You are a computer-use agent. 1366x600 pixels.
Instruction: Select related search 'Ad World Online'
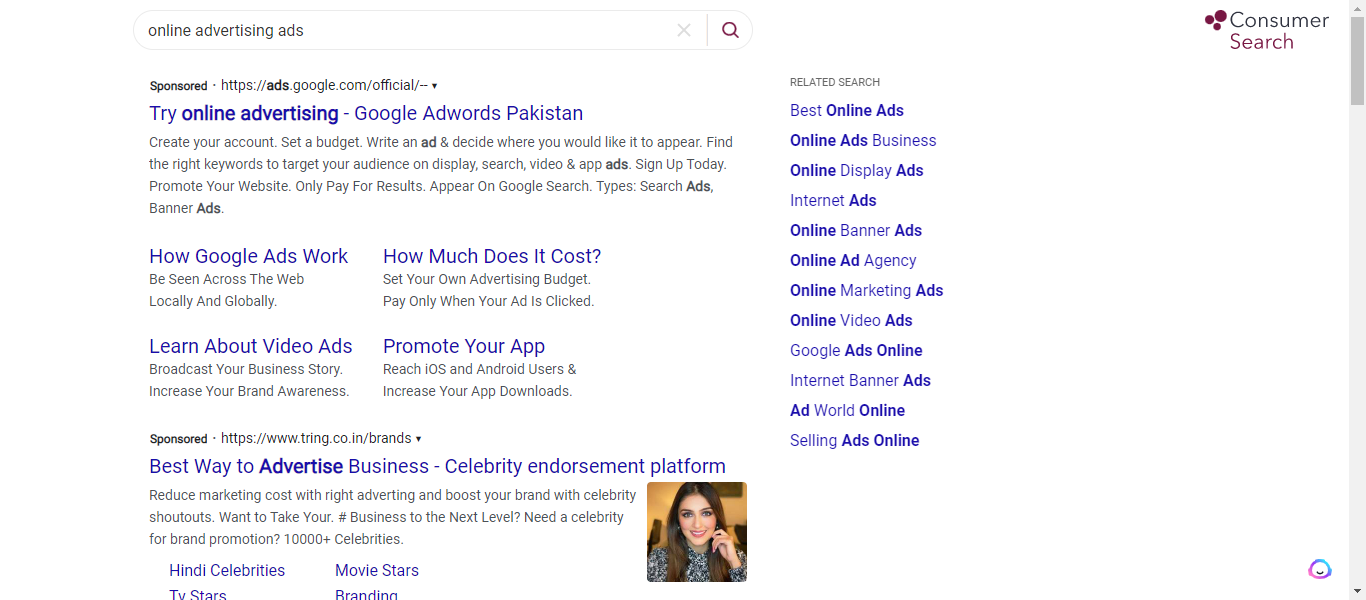click(847, 410)
